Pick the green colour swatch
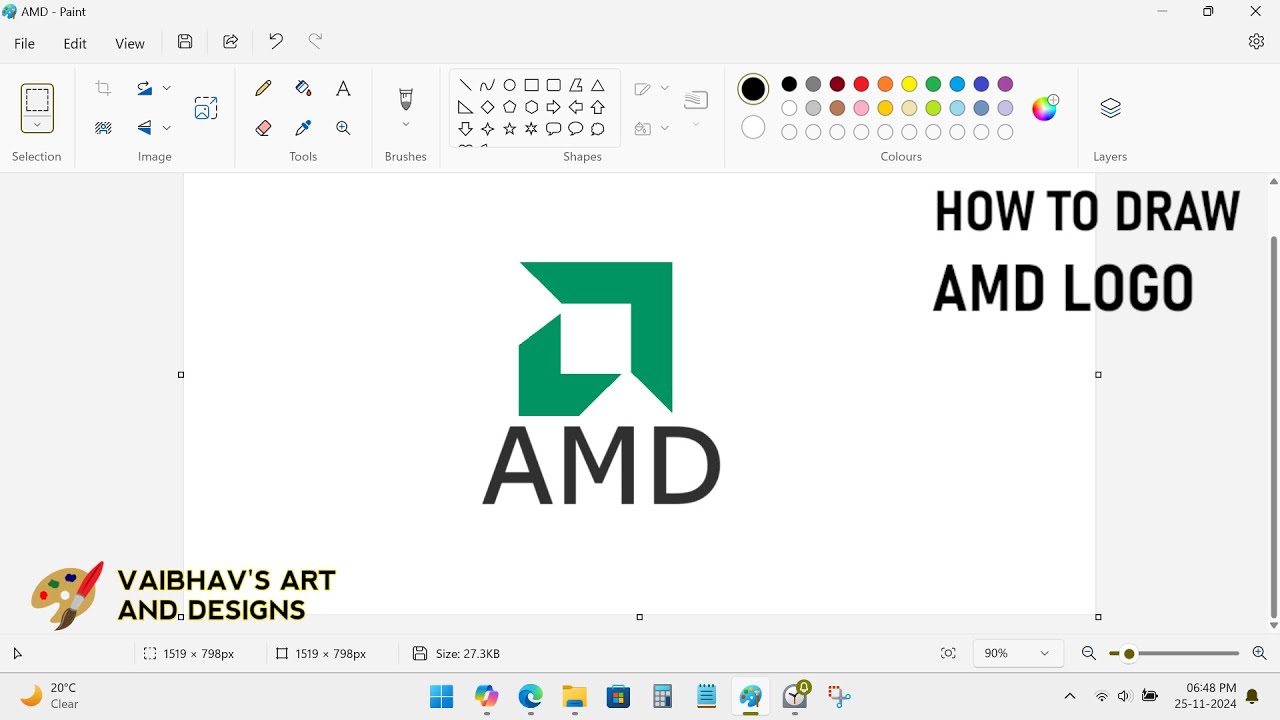 click(x=933, y=84)
